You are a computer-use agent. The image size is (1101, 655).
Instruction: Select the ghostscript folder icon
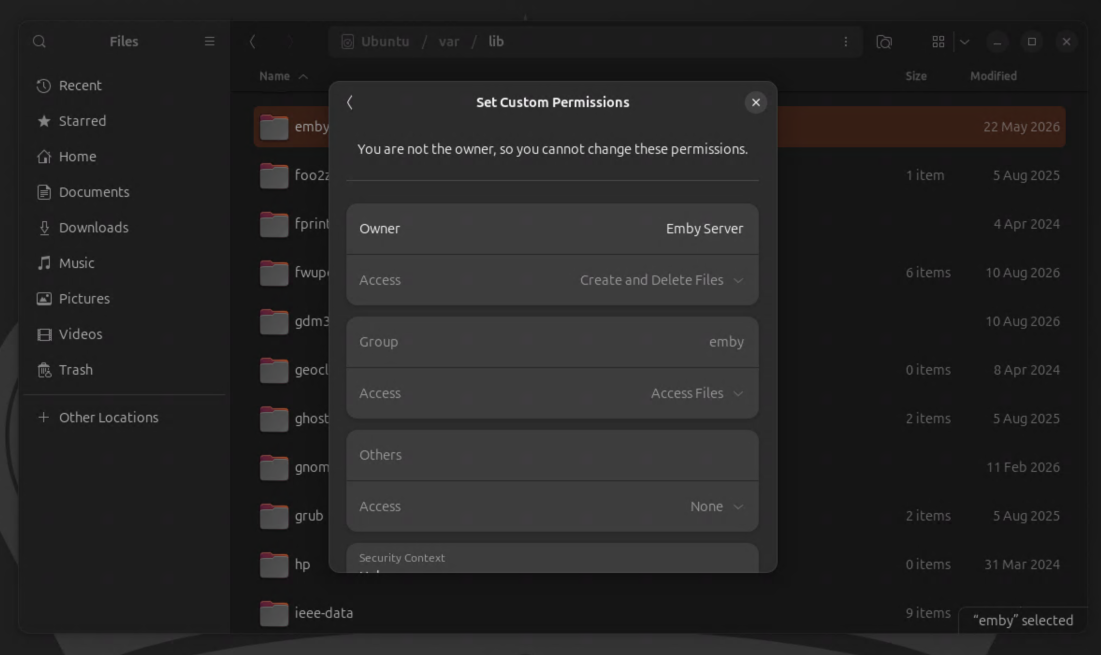(x=274, y=418)
